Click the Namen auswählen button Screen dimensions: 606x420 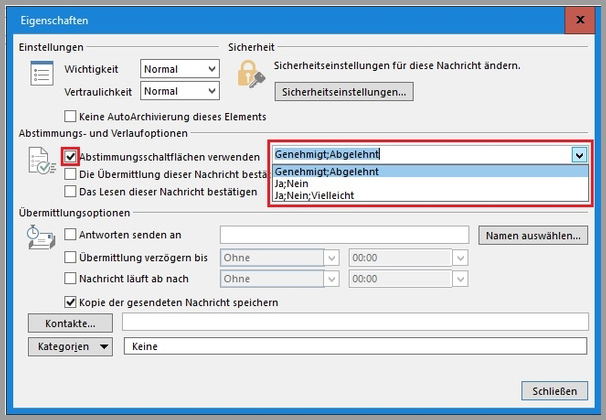tap(533, 236)
